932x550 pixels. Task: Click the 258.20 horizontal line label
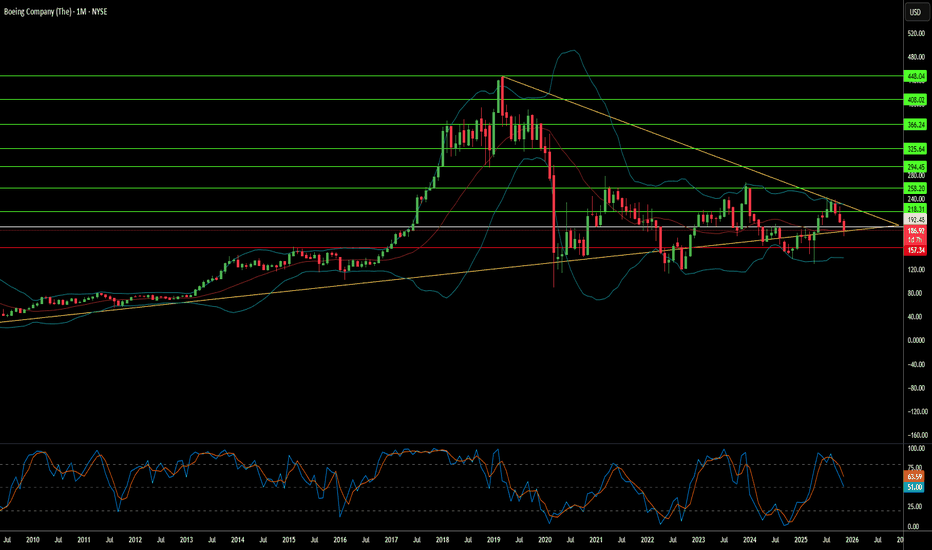915,188
